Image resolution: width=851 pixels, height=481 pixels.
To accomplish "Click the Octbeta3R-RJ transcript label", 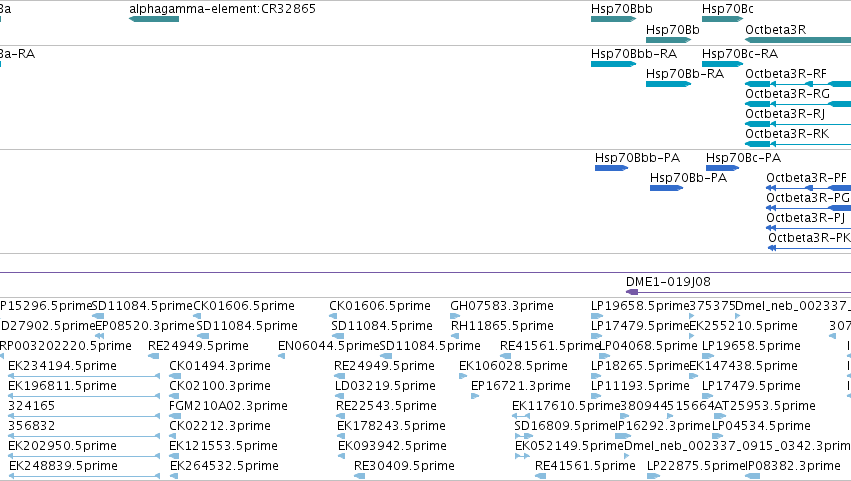I will click(x=785, y=114).
